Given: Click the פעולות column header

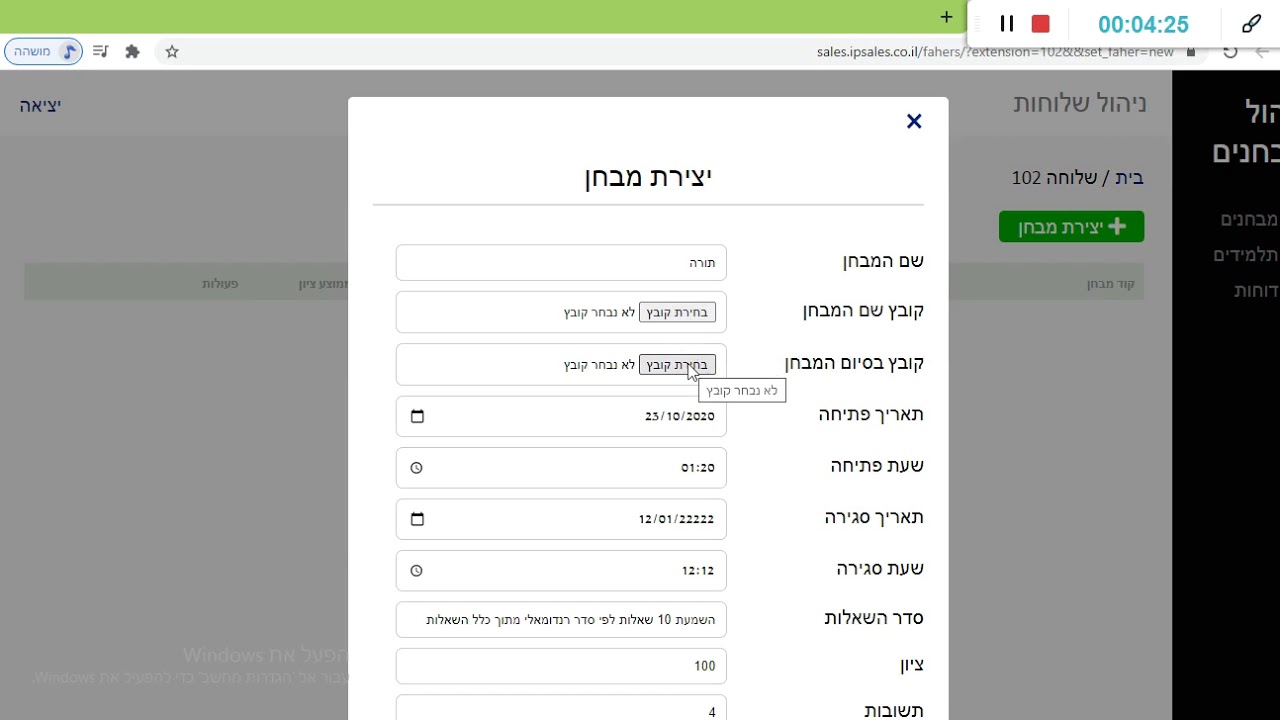Looking at the screenshot, I should click(x=220, y=284).
